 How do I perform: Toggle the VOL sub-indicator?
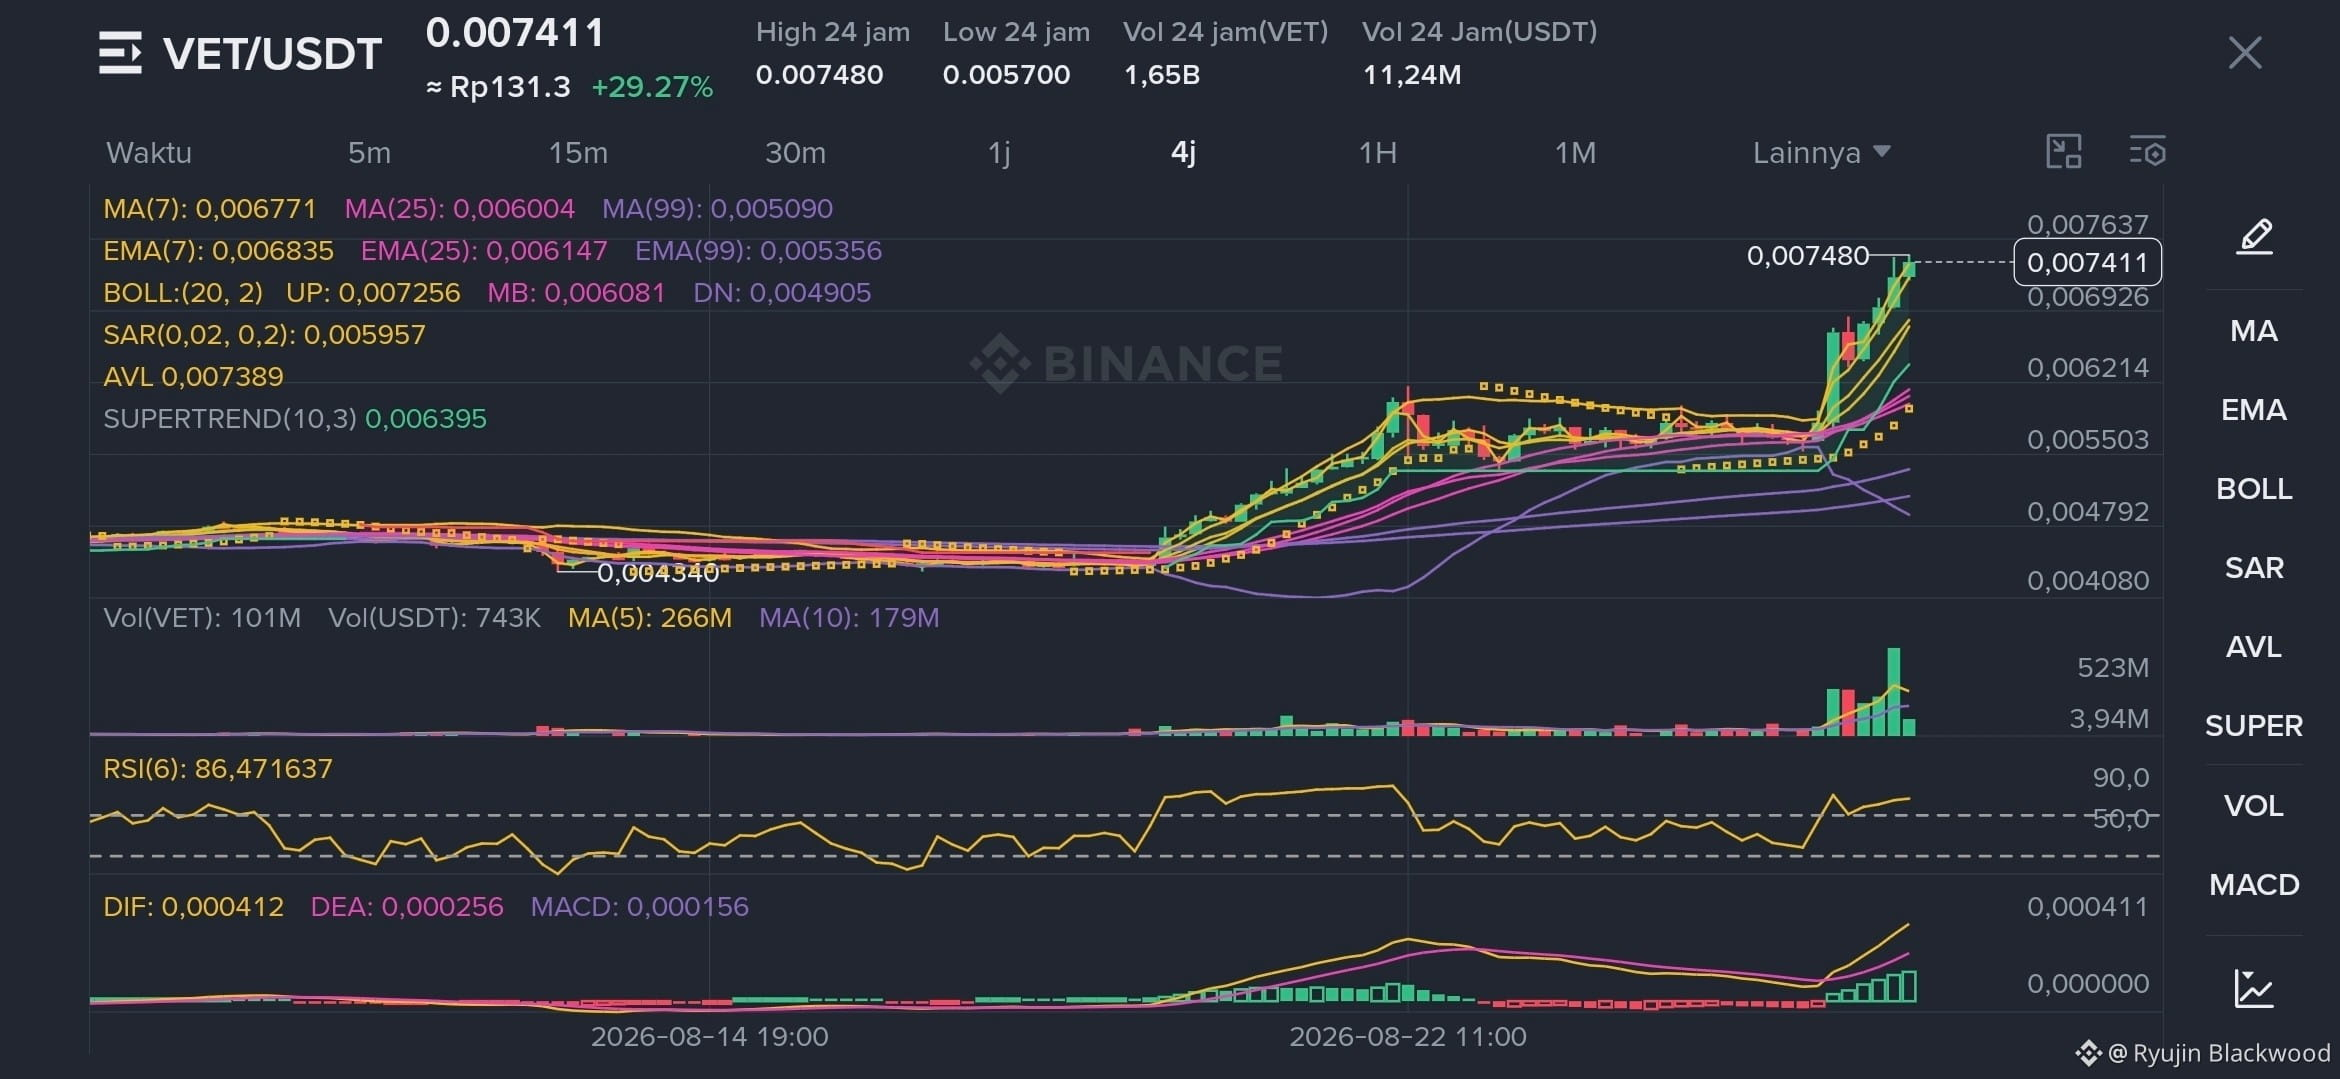tap(2254, 806)
